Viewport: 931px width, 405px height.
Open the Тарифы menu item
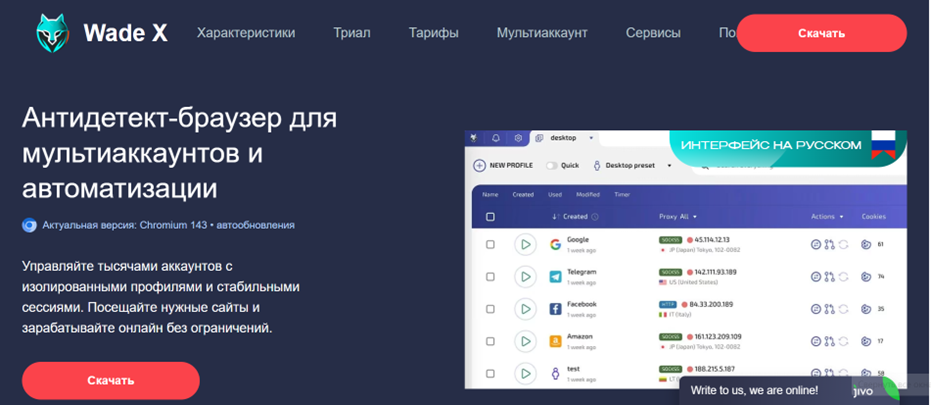click(433, 33)
